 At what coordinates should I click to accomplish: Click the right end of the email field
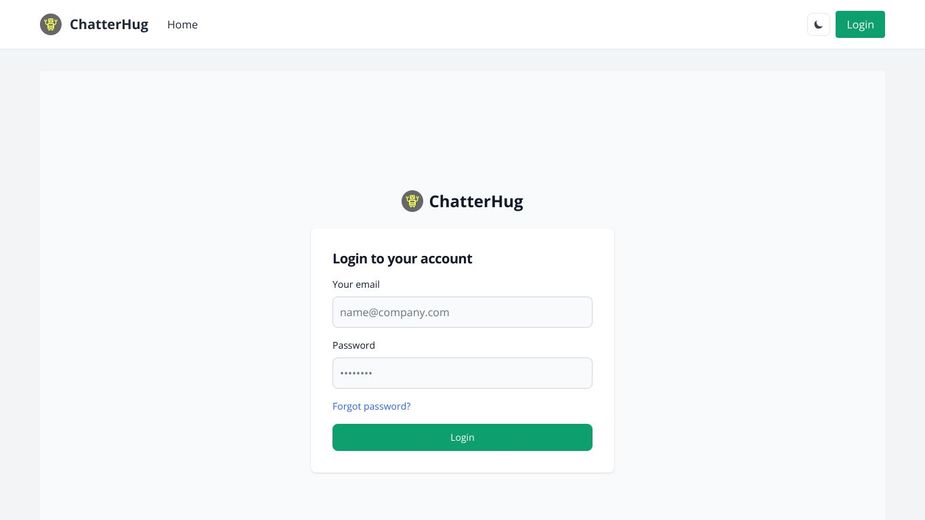(580, 312)
